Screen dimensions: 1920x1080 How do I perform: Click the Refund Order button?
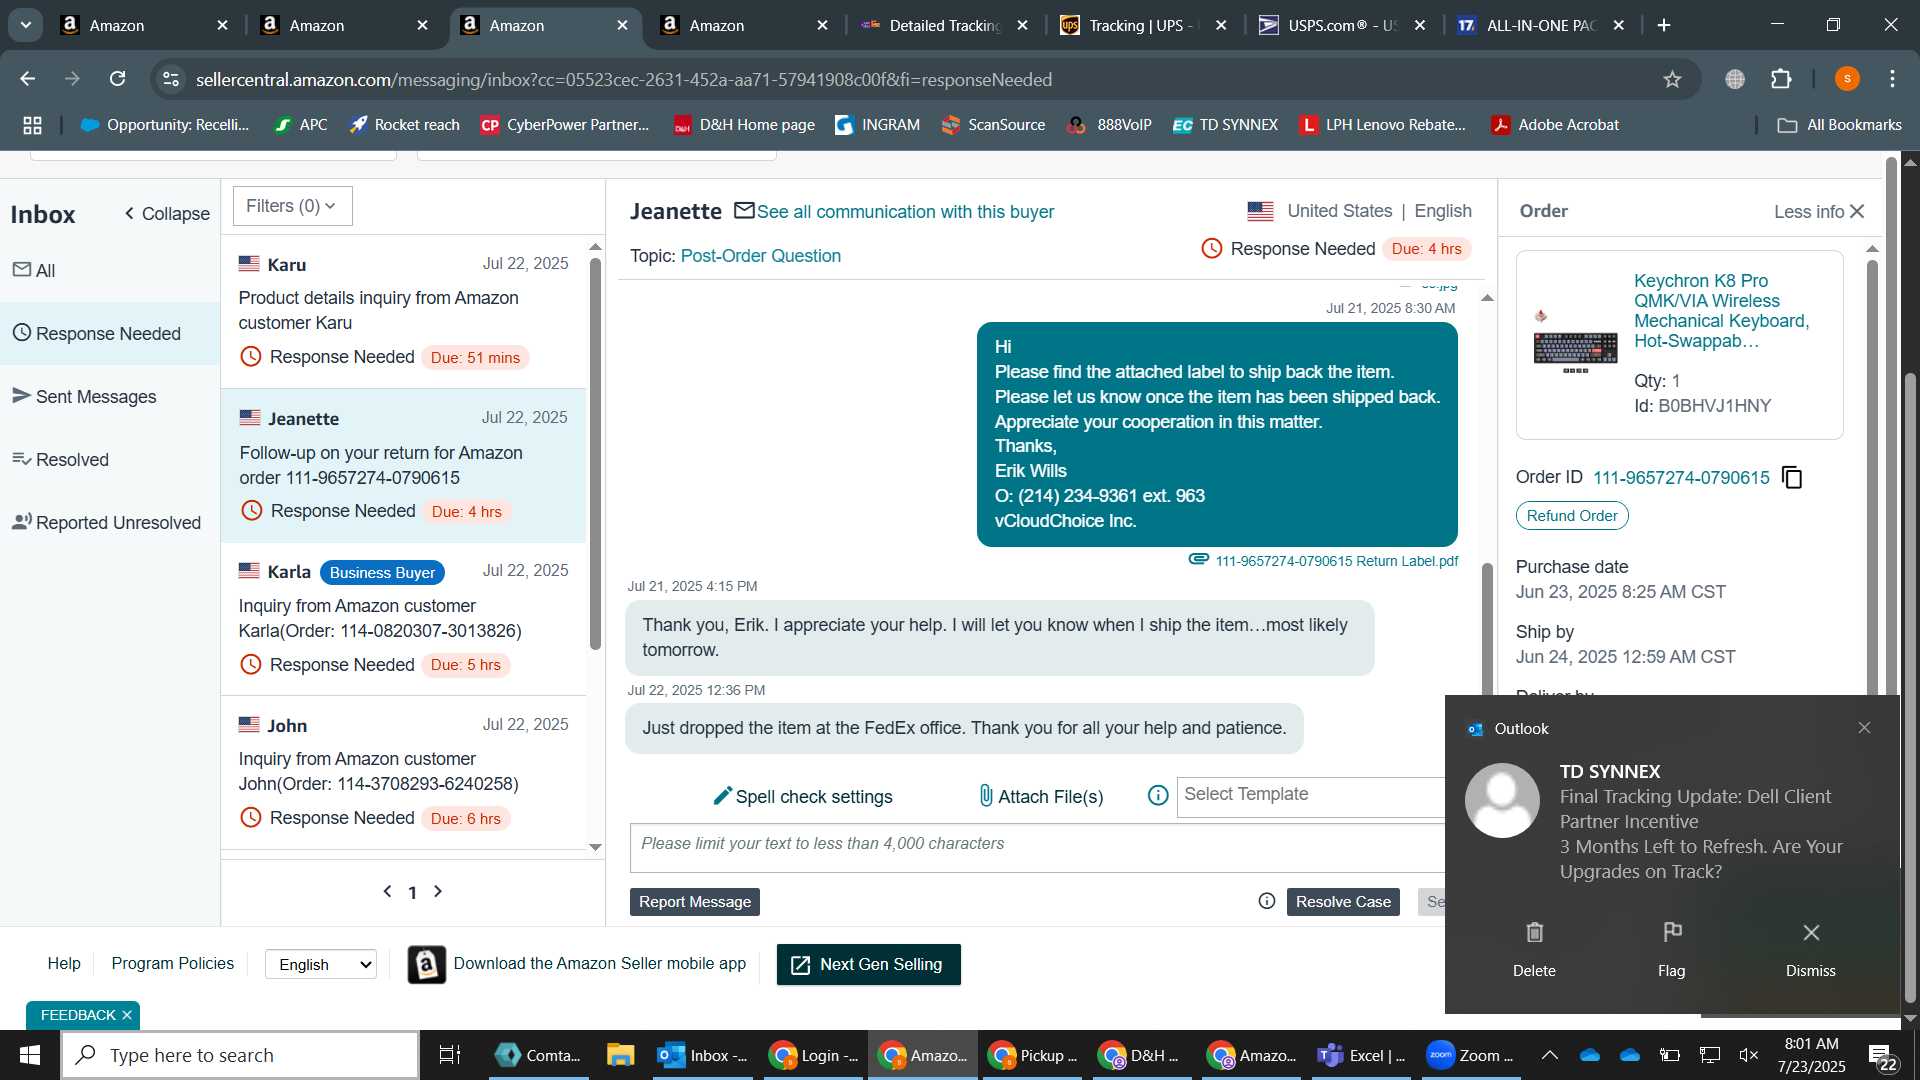pos(1572,516)
